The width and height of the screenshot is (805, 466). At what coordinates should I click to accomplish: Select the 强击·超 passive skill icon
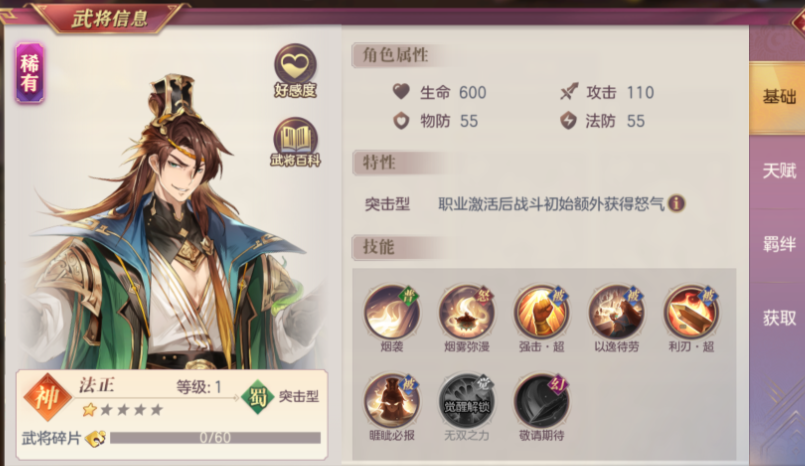(542, 313)
